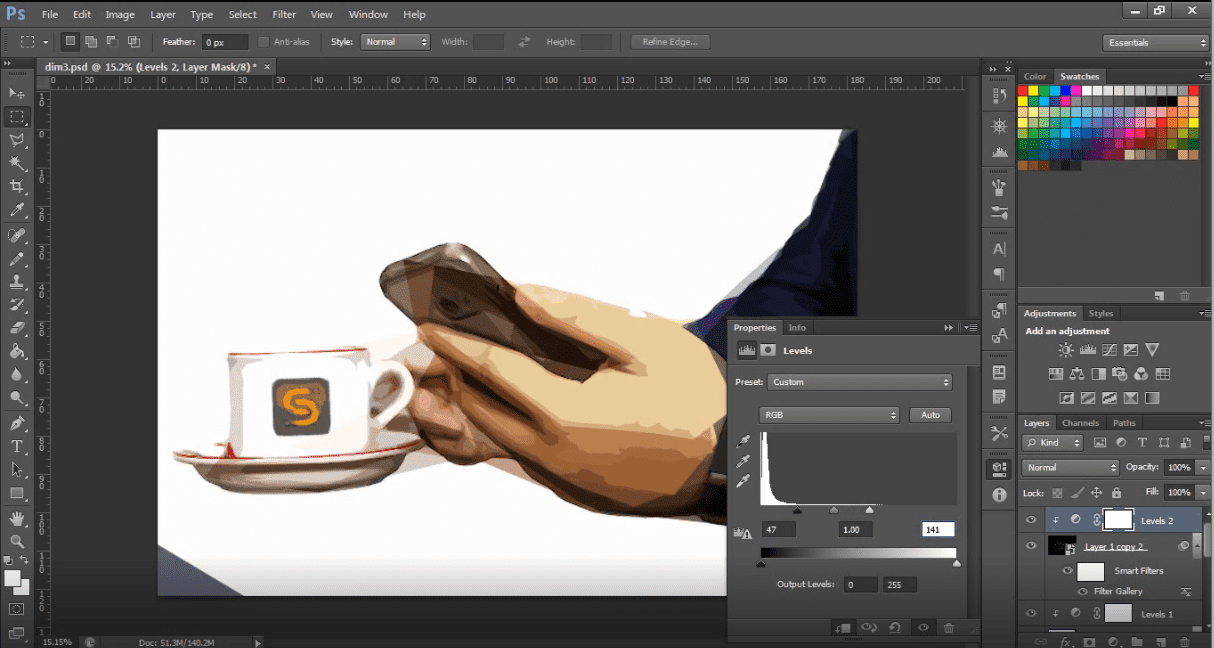Hide the Filter Gallery smart filter
Screen dimensions: 1214x648
[1083, 591]
